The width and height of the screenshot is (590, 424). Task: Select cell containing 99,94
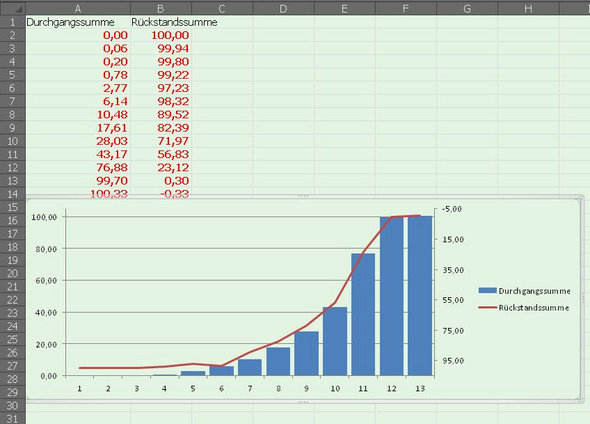[x=161, y=49]
